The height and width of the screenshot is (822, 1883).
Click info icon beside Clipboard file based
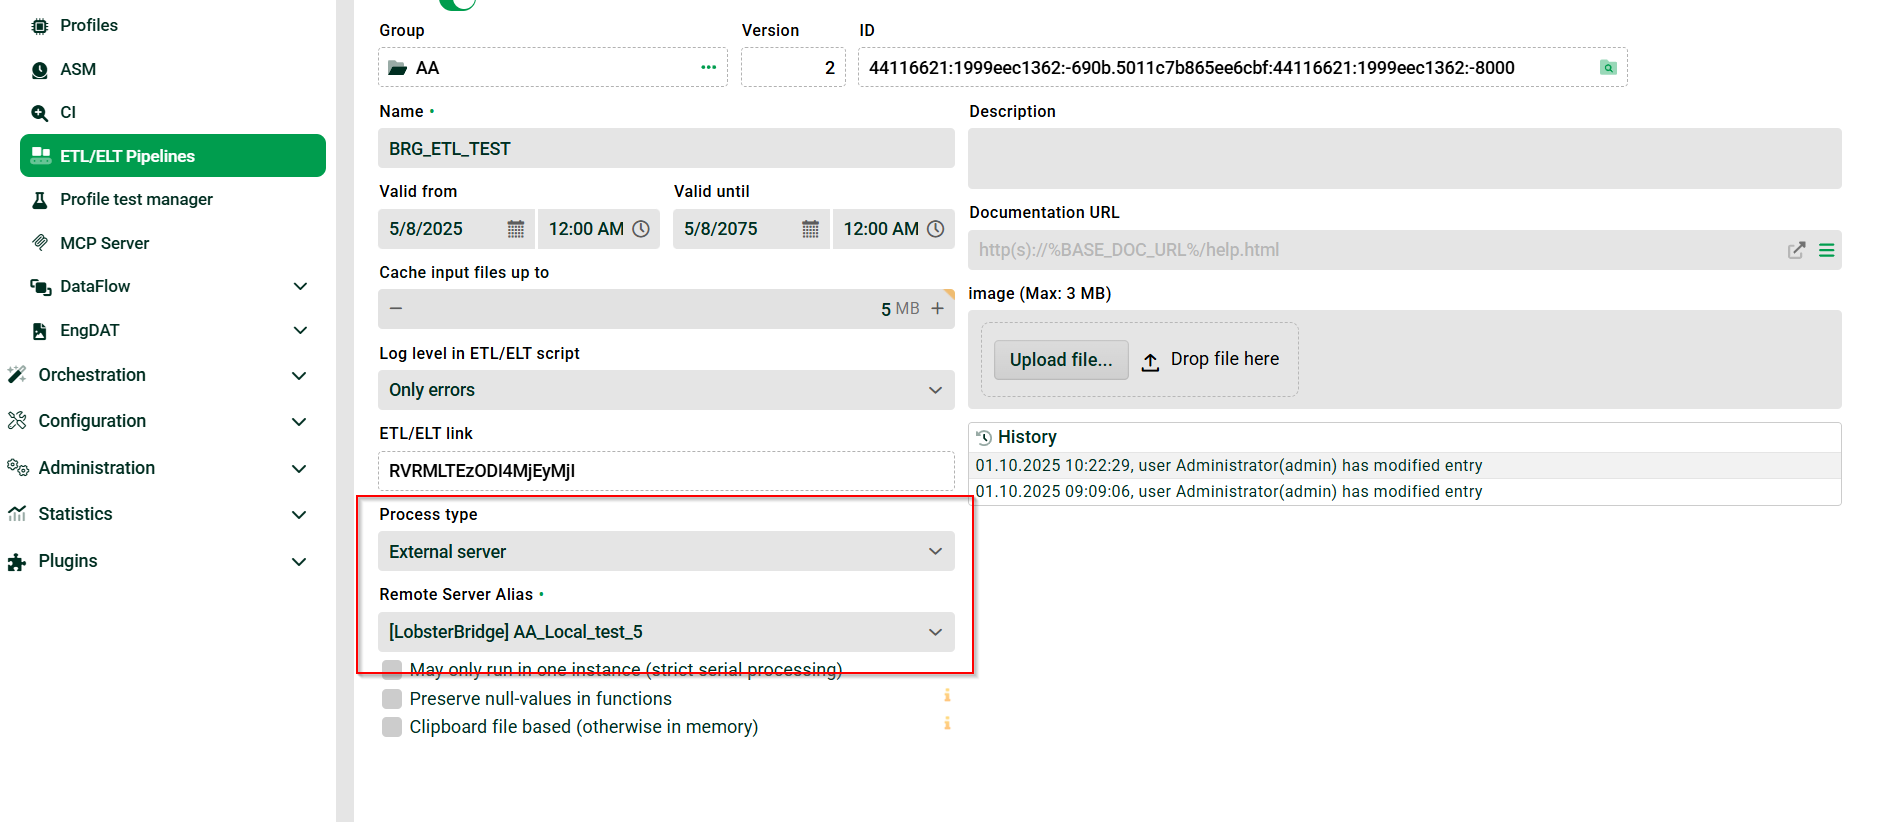(946, 724)
